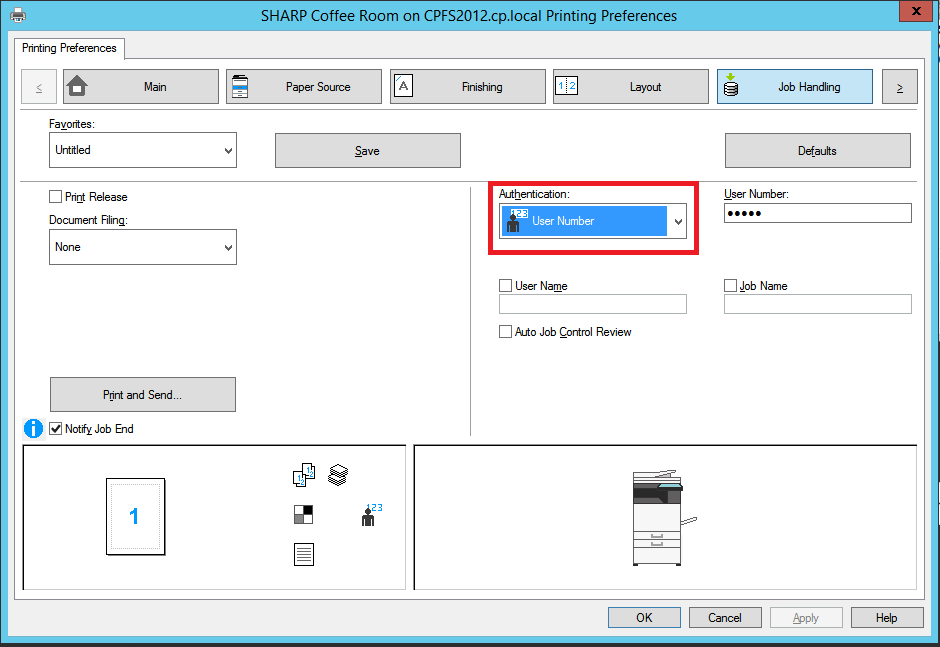Select the Job Handling tab
This screenshot has width=940, height=647.
795,87
